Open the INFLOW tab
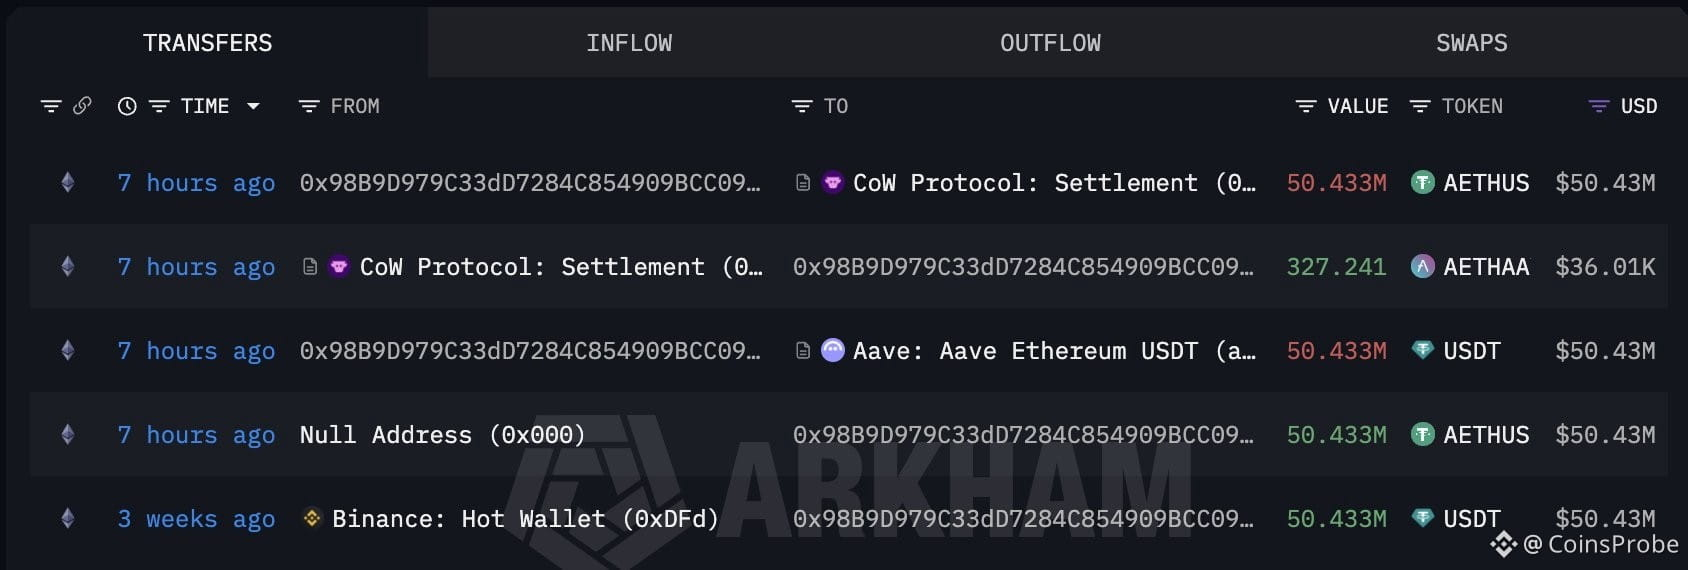The width and height of the screenshot is (1688, 570). coord(629,43)
